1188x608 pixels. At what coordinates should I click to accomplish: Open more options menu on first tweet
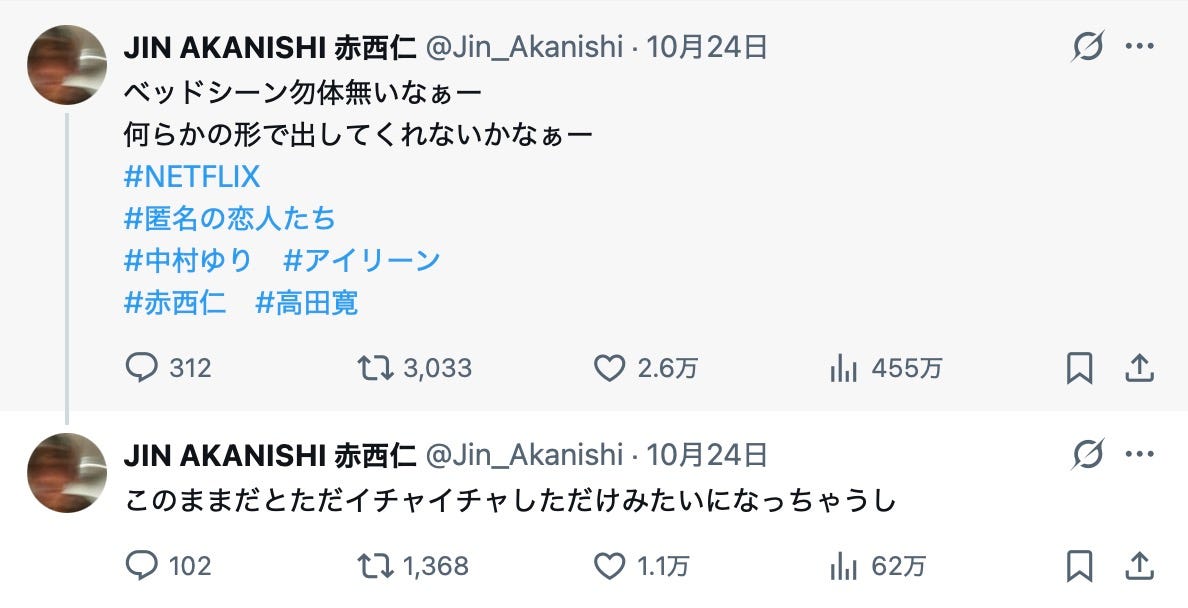1140,46
